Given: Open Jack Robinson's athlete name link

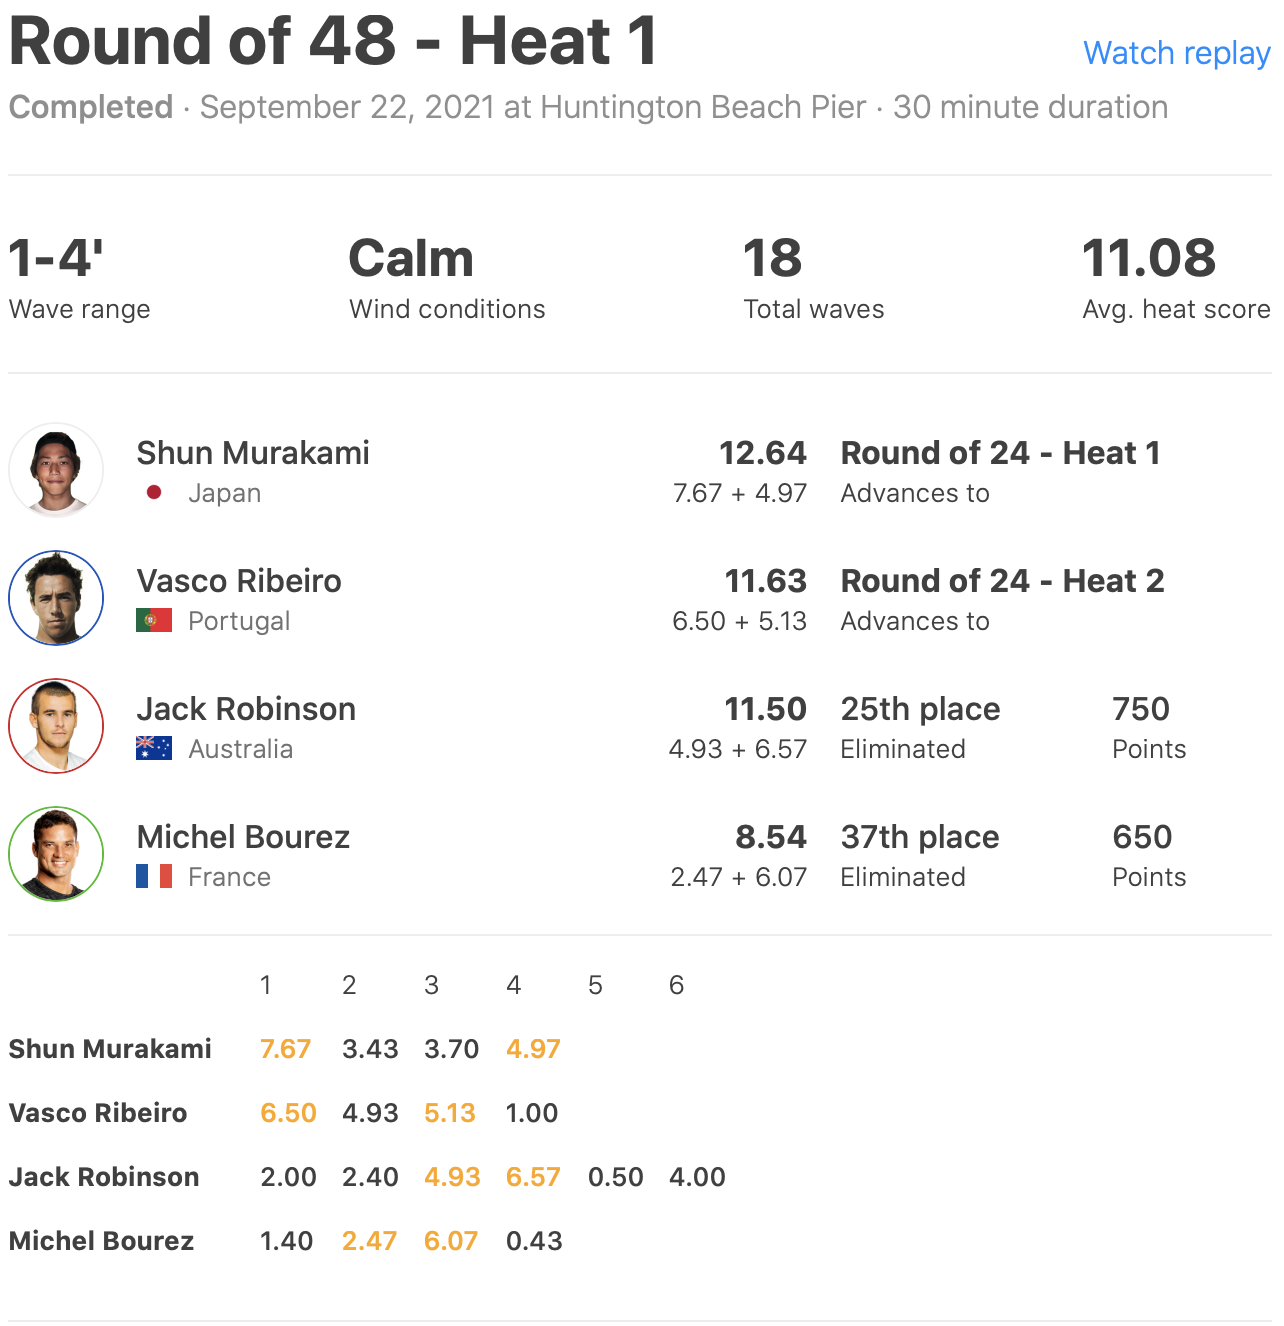Looking at the screenshot, I should [246, 709].
